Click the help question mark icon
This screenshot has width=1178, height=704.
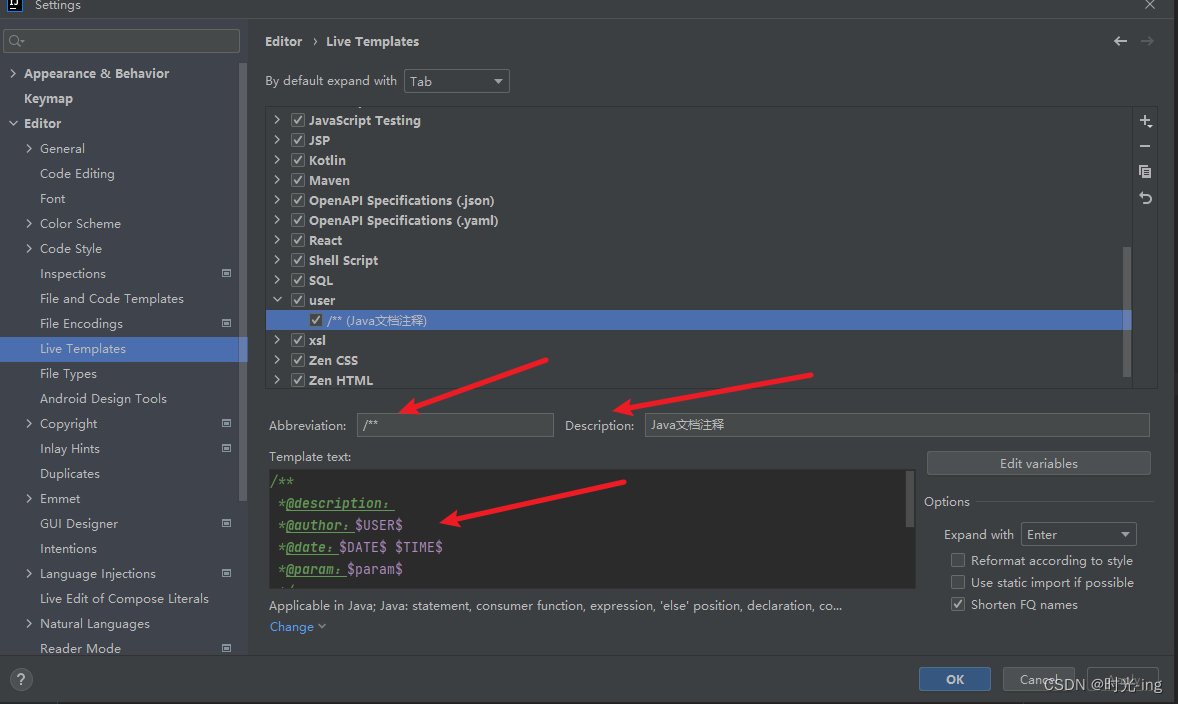[21, 679]
